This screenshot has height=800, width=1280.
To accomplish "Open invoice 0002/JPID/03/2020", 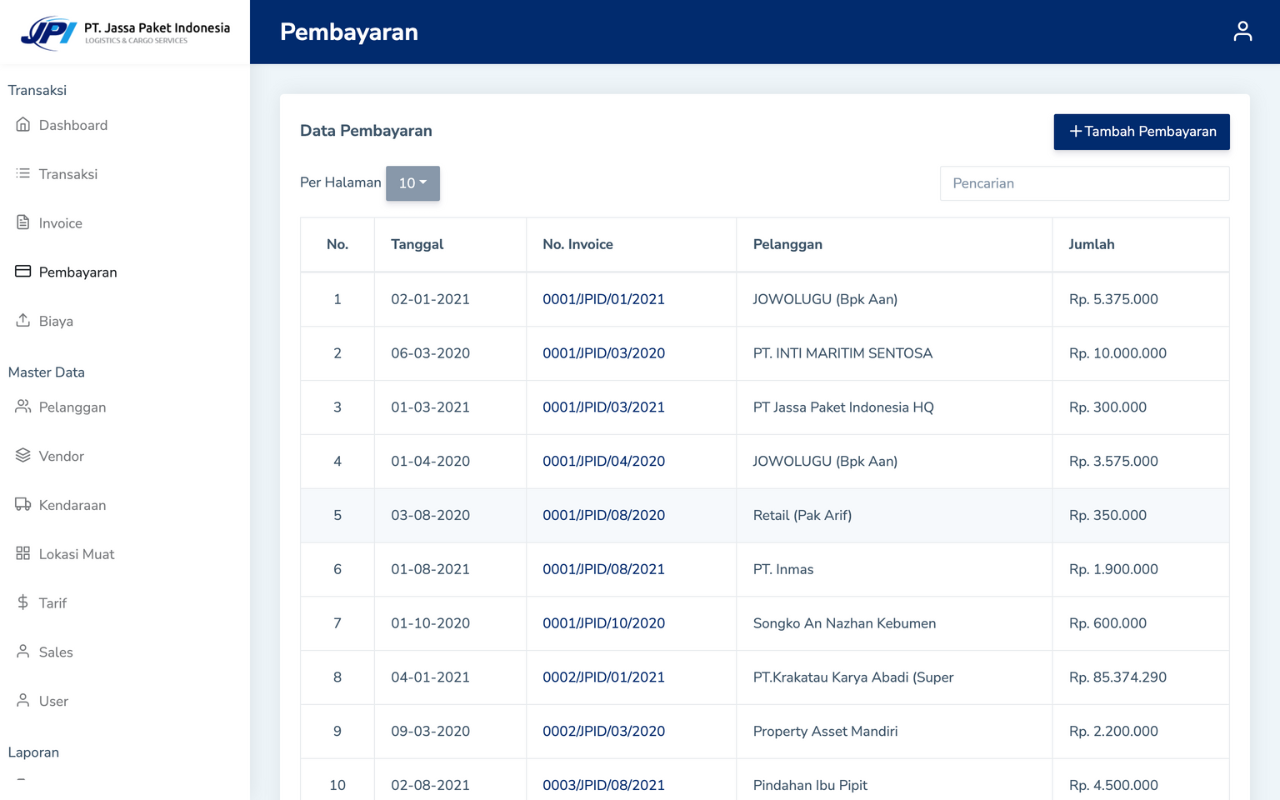I will click(x=602, y=731).
